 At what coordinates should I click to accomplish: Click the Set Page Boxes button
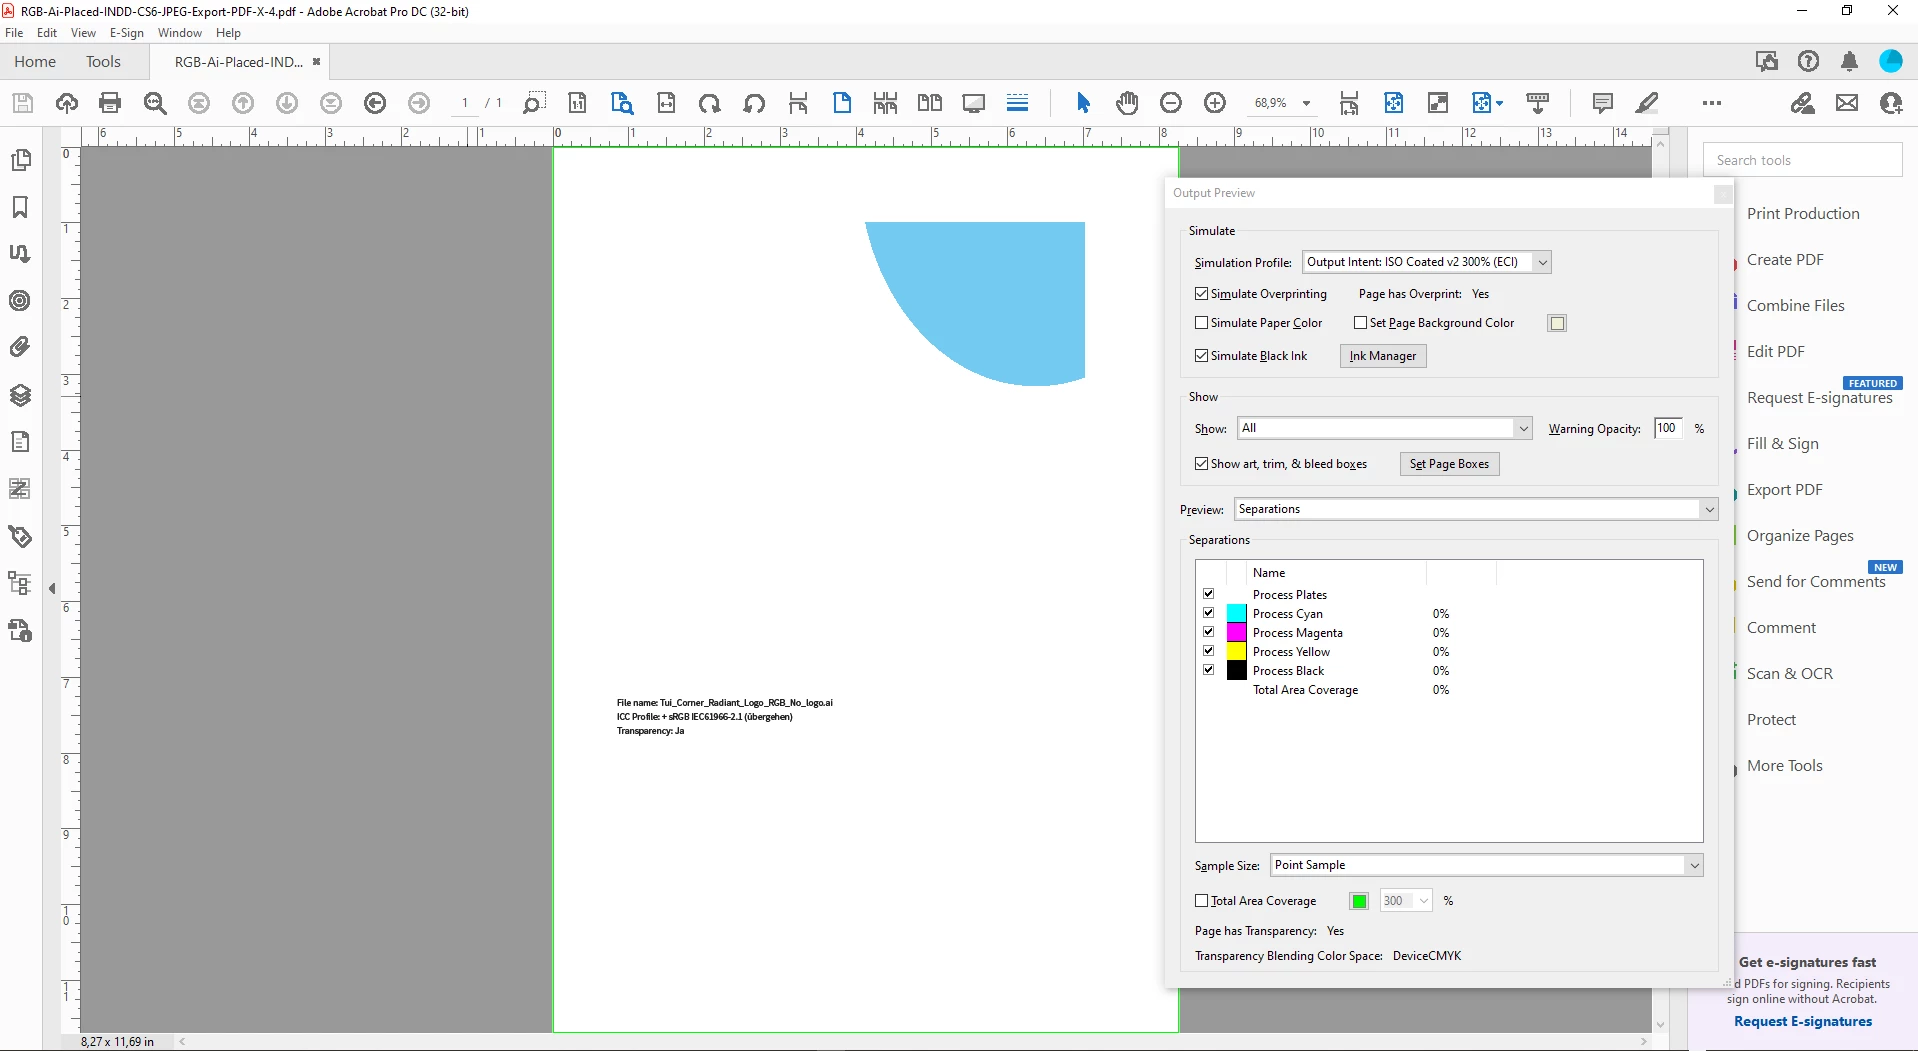coord(1449,464)
